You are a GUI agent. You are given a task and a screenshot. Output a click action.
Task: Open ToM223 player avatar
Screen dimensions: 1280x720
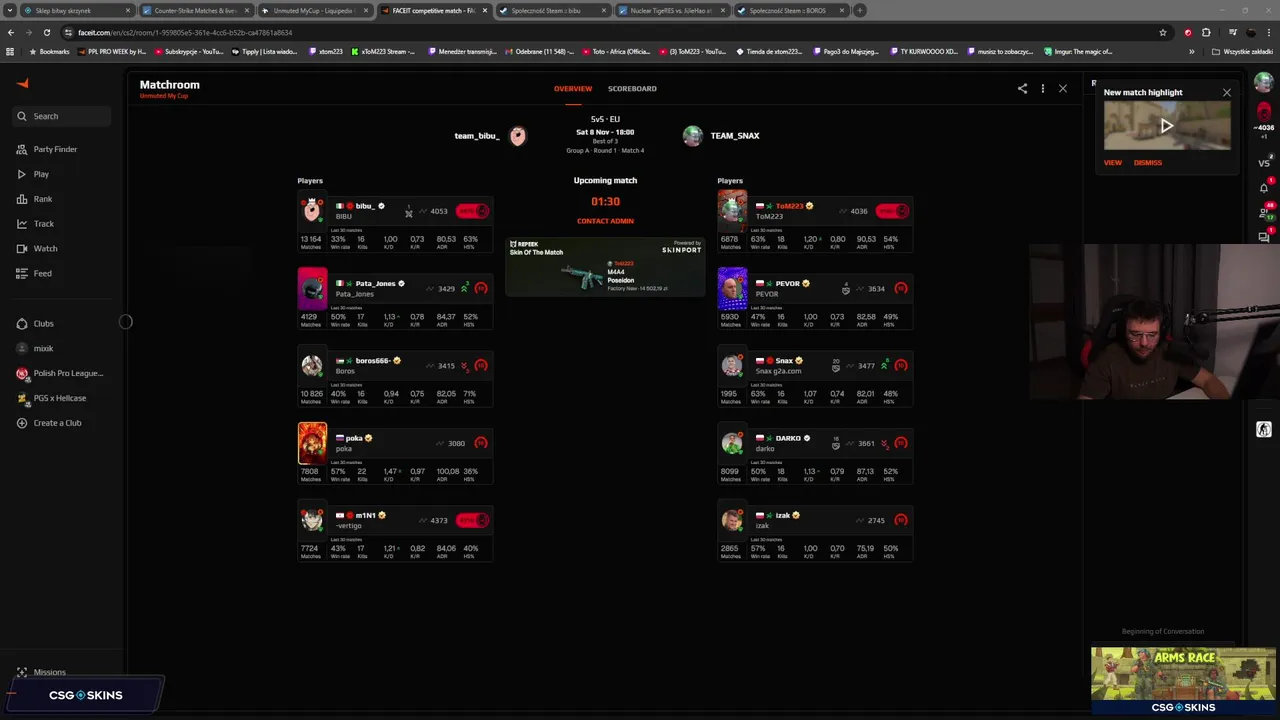tap(732, 210)
